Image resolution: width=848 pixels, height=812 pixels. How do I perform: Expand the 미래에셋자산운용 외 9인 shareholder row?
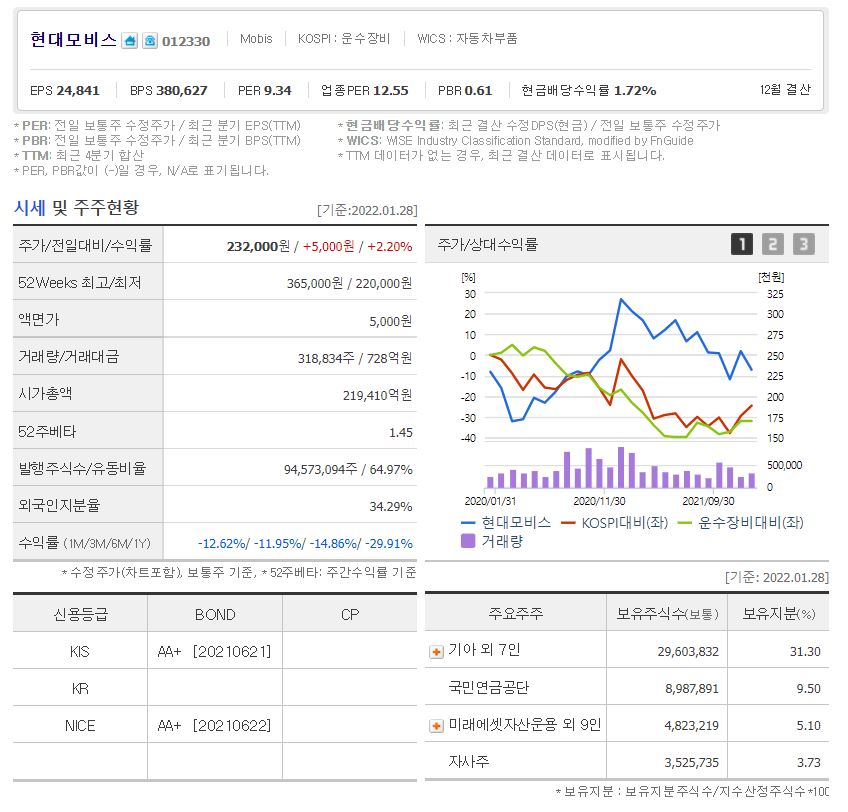[x=436, y=726]
